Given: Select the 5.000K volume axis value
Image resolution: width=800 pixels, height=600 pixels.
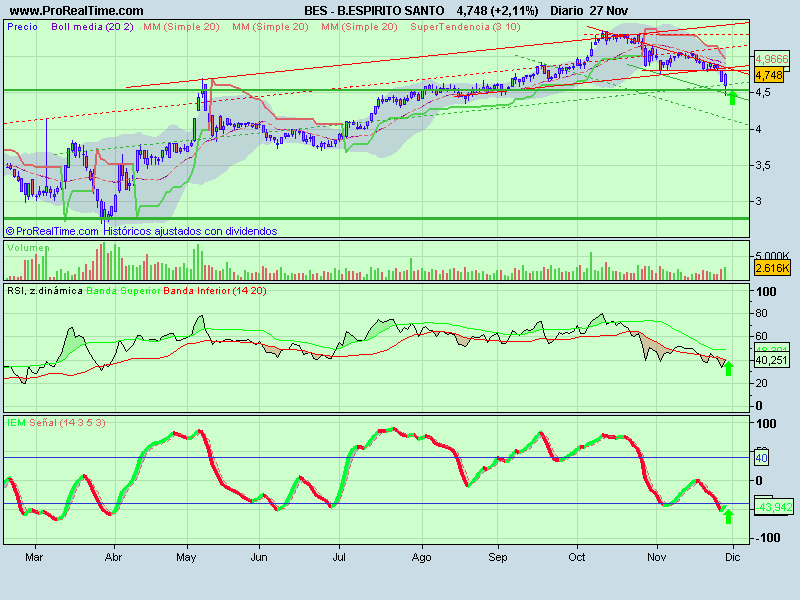Looking at the screenshot, I should click(x=772, y=256).
